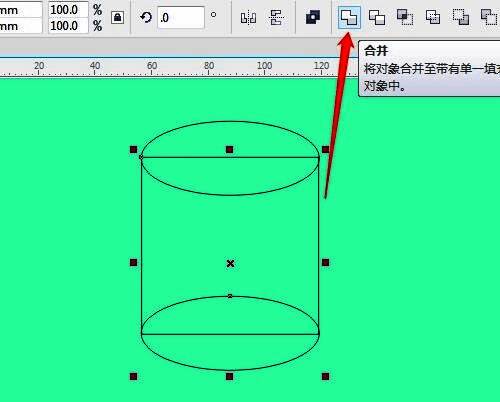Click the Intersect shaping icon
The width and height of the screenshot is (500, 402).
pos(405,17)
